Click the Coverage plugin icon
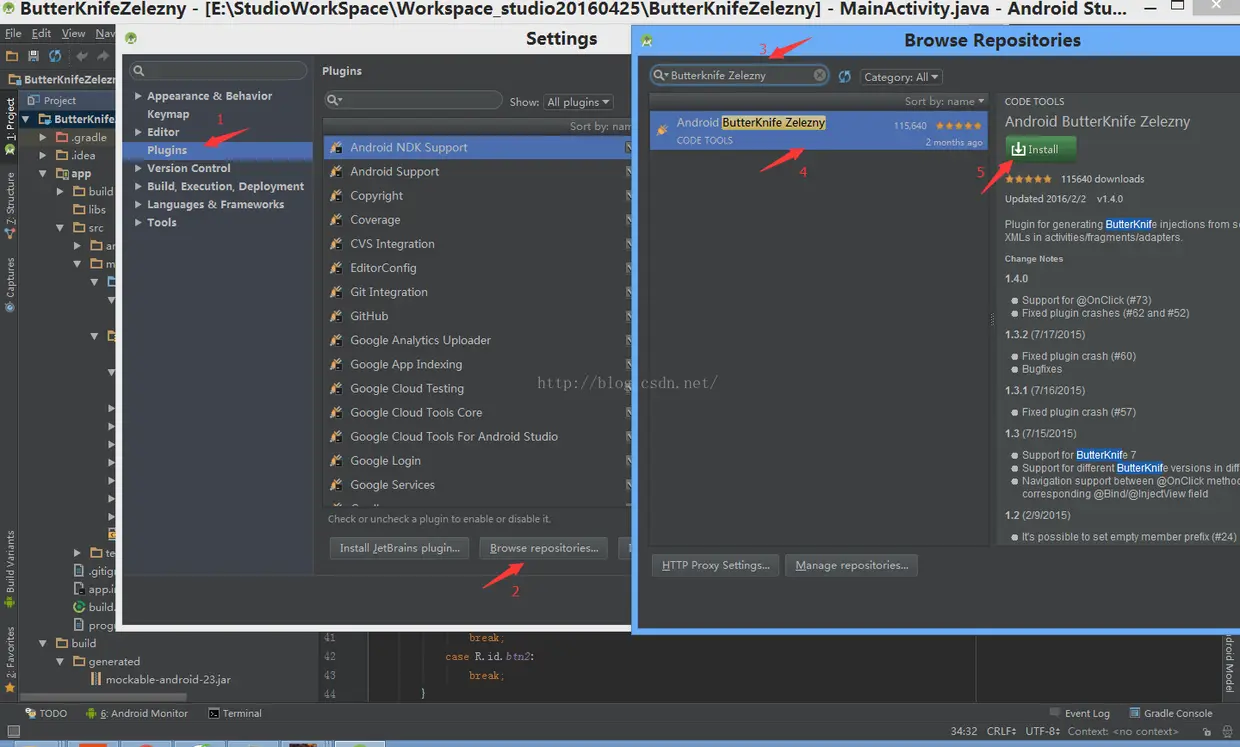The height and width of the screenshot is (747, 1240). coord(336,220)
